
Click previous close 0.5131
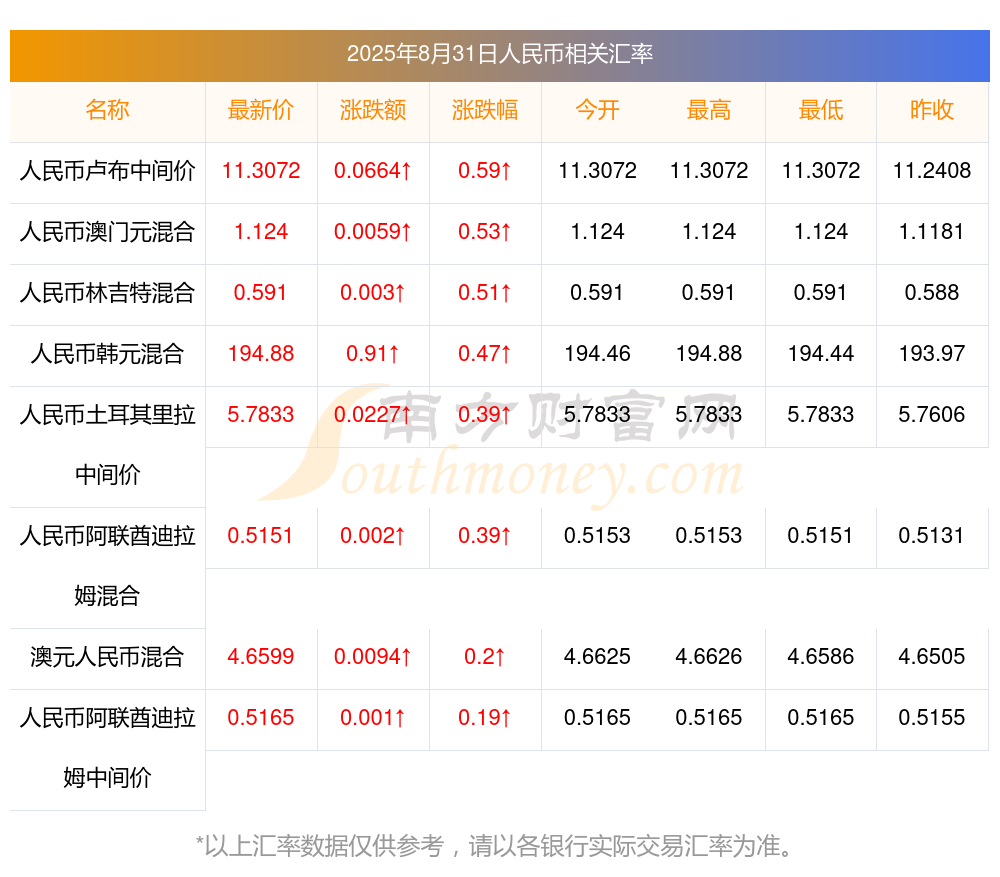(932, 535)
